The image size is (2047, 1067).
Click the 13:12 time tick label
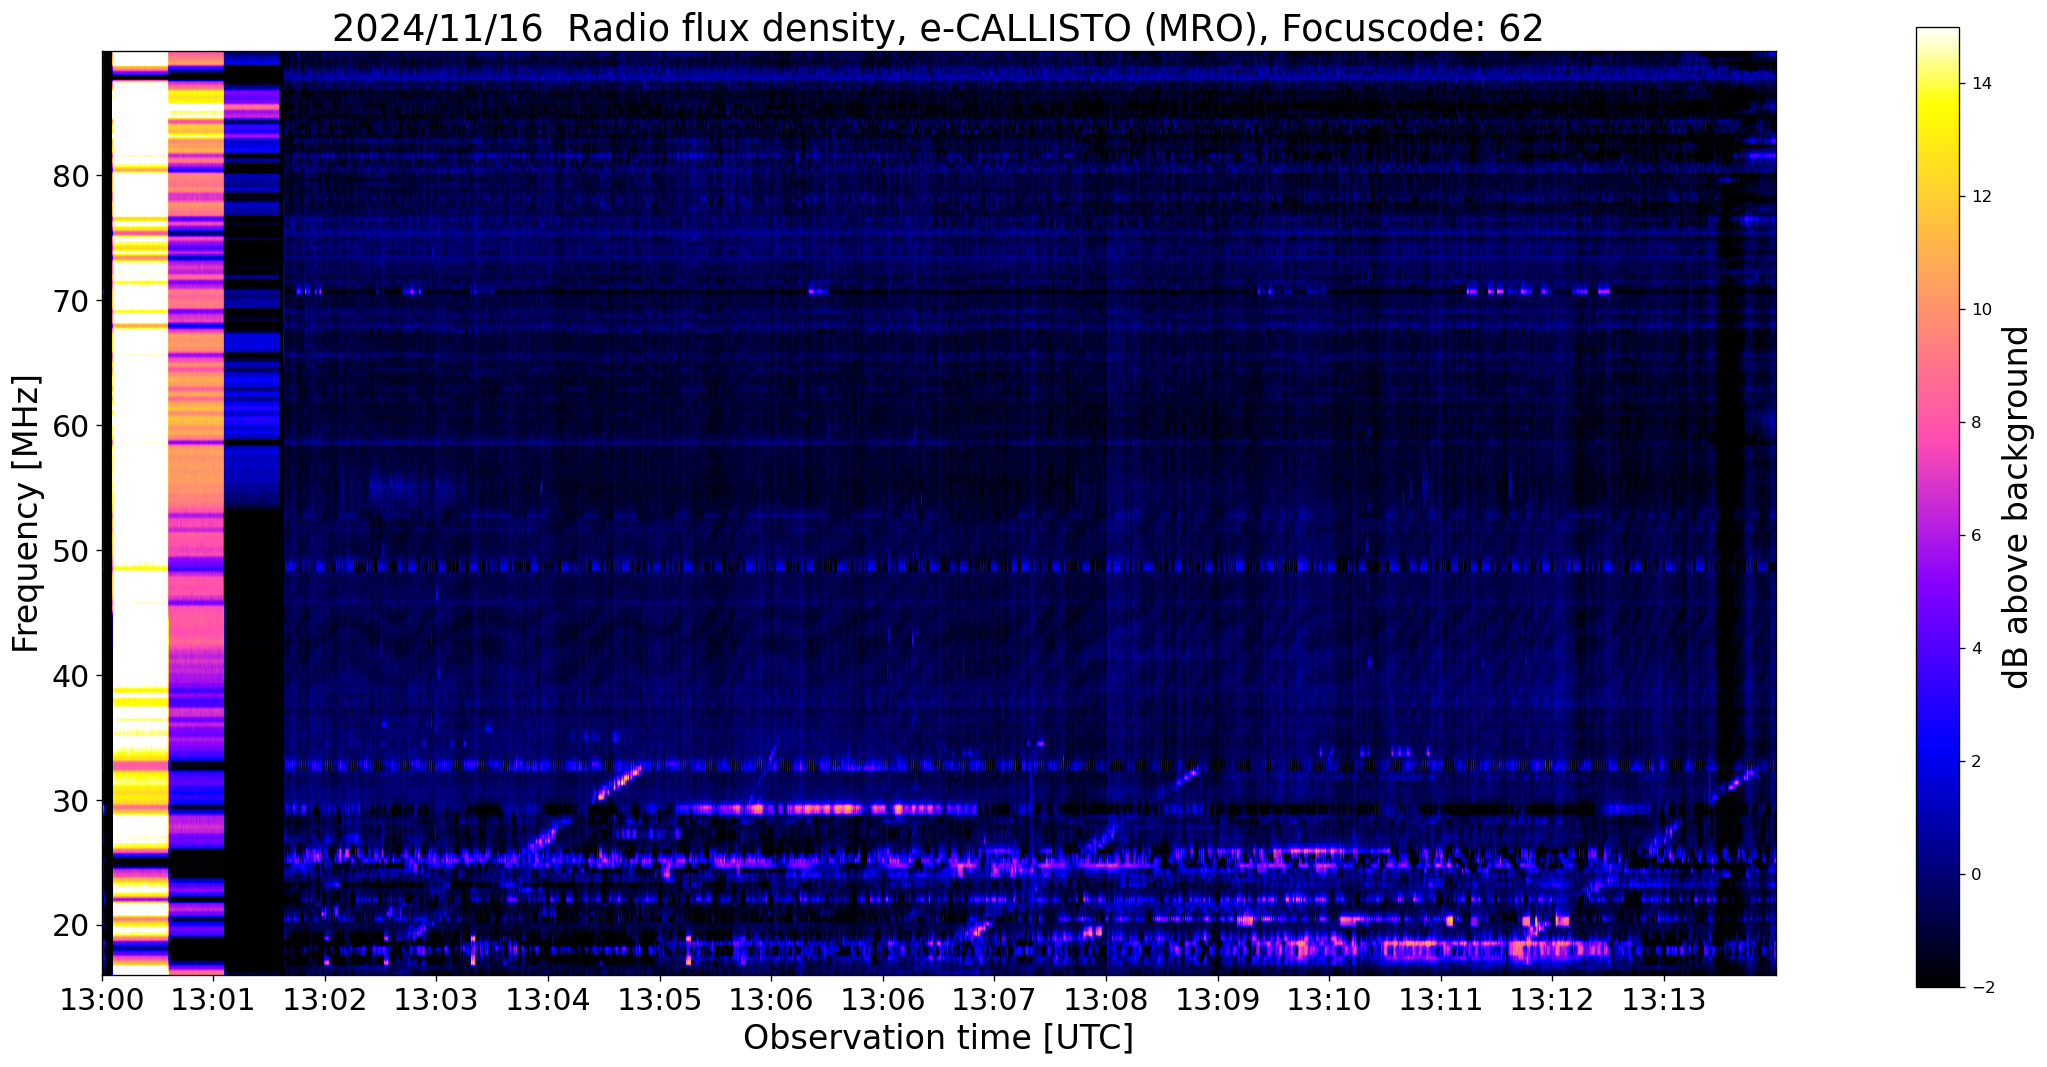pyautogui.click(x=1552, y=1000)
